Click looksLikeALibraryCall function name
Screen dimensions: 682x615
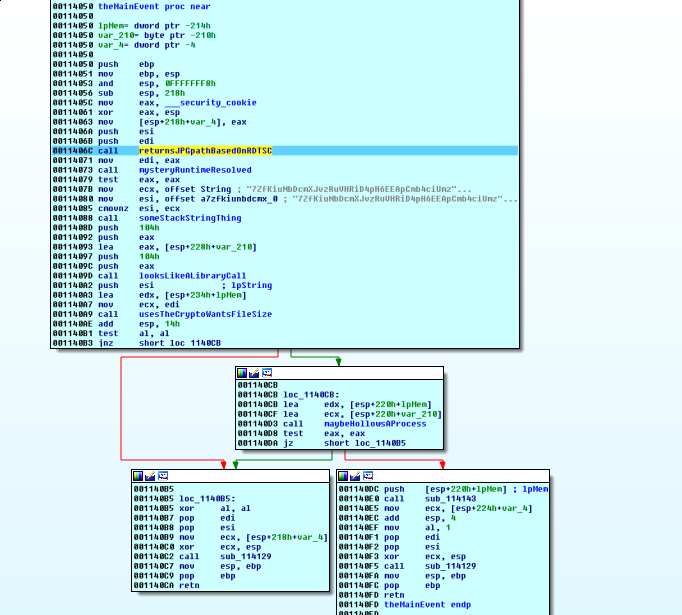coord(192,276)
